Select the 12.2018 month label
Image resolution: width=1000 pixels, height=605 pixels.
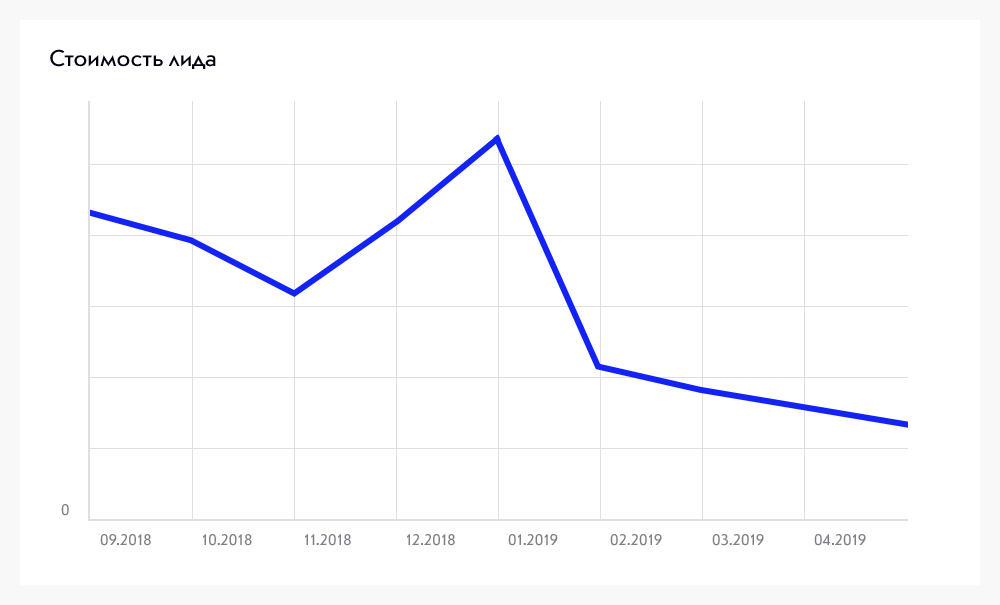tap(431, 540)
